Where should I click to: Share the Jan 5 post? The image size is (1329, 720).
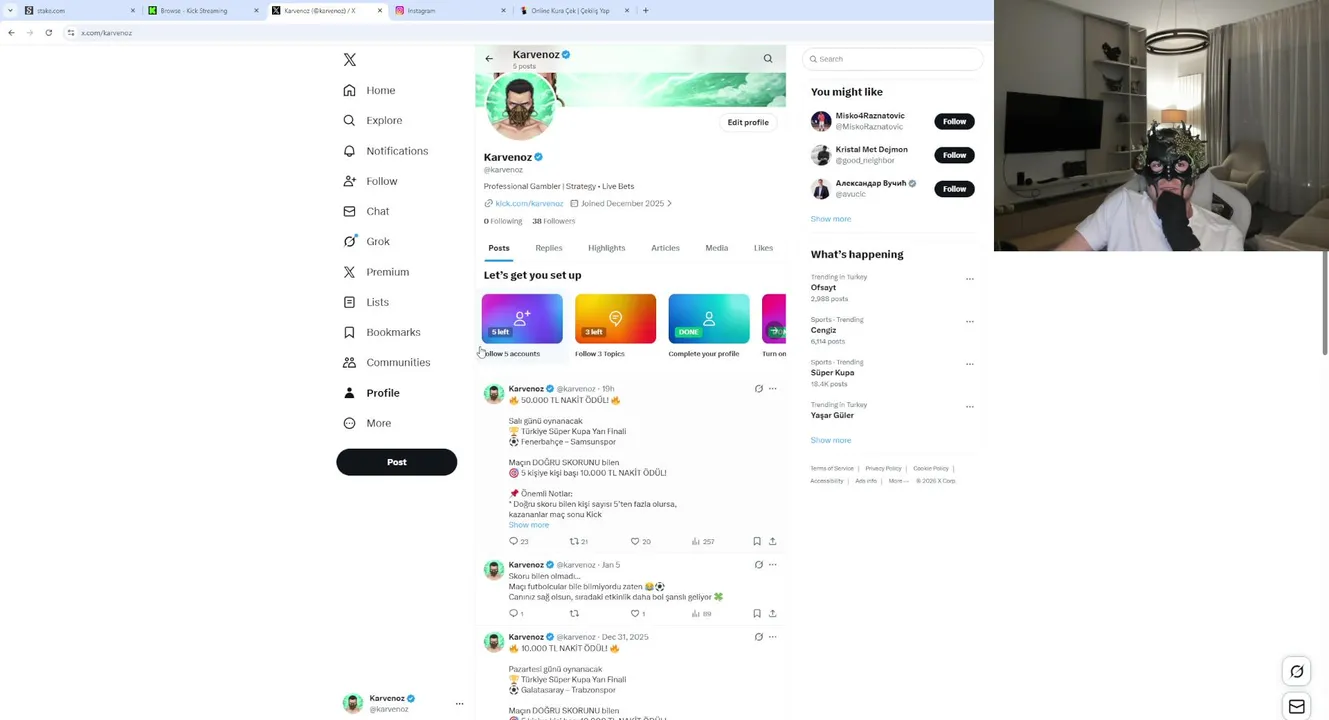click(x=772, y=613)
